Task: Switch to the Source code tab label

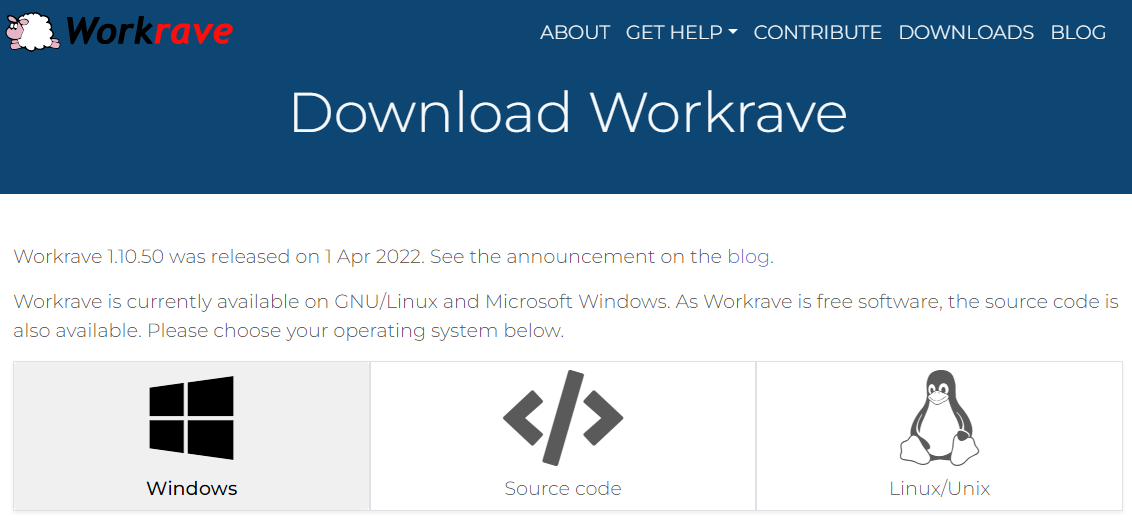Action: tap(563, 489)
